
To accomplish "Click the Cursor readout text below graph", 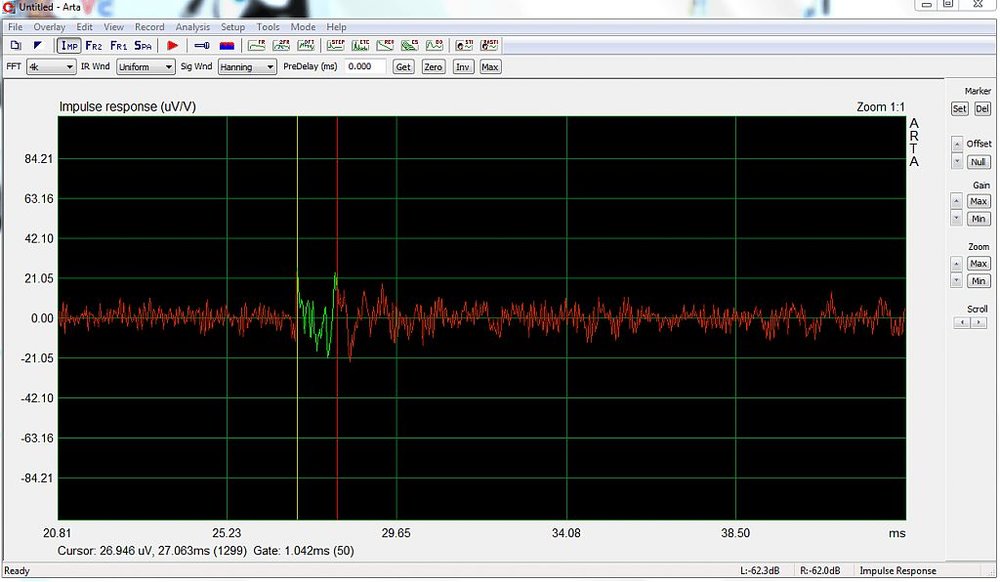I will (x=152, y=551).
